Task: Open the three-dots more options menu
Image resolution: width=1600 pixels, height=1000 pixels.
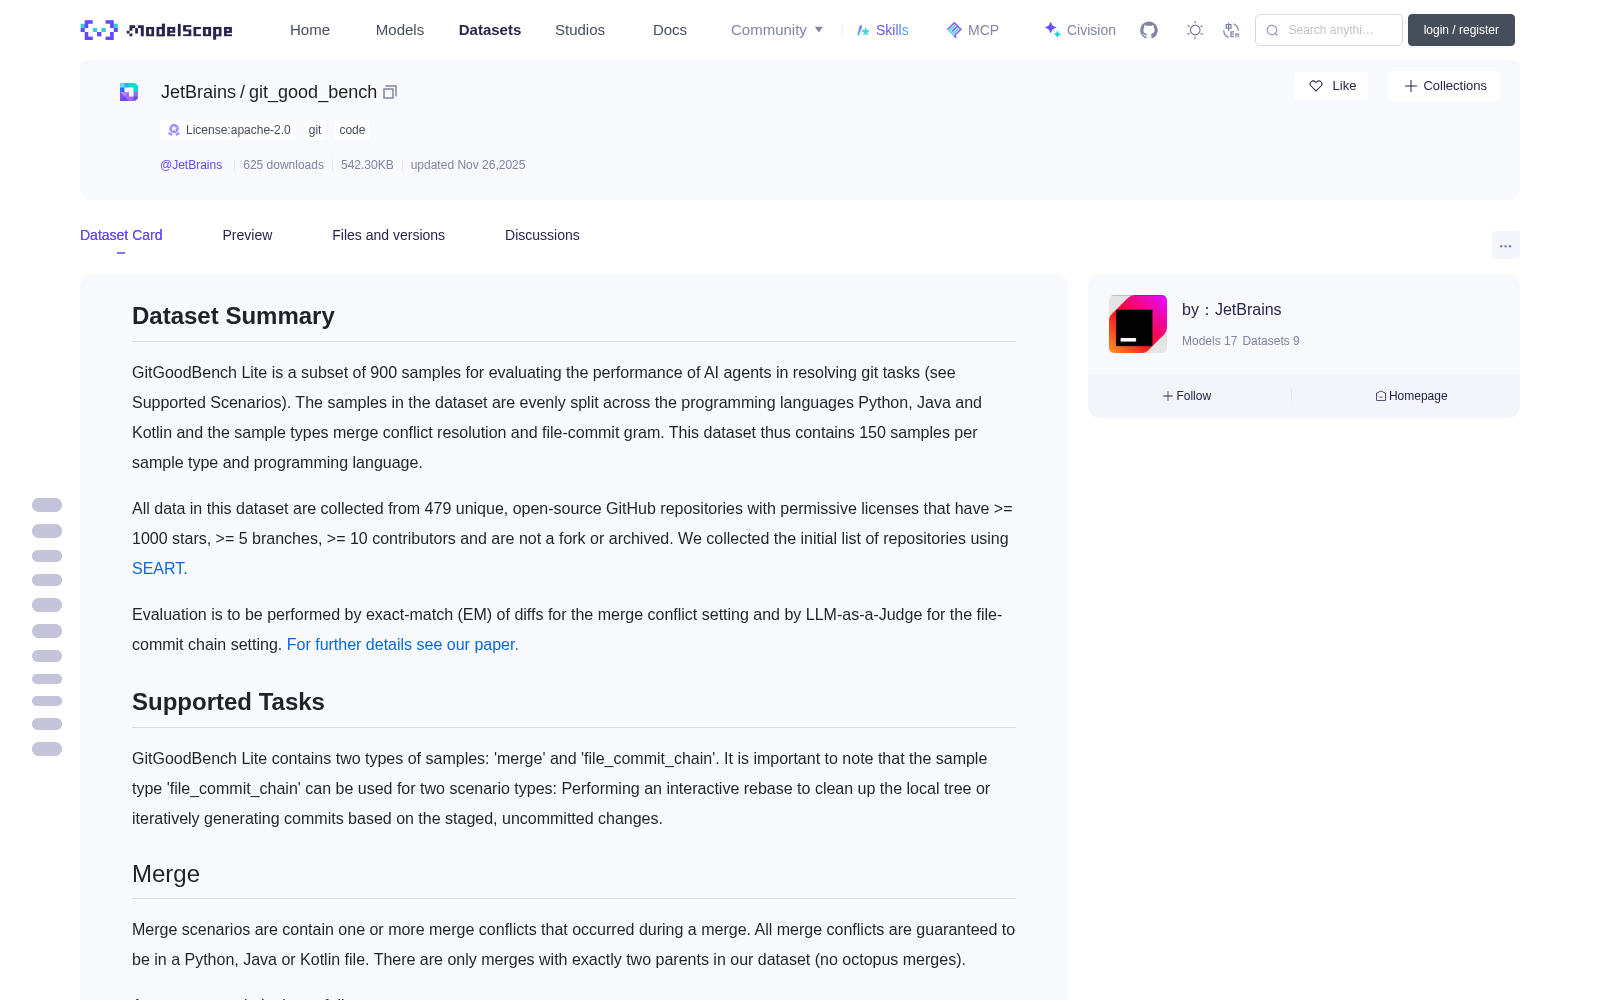Action: [x=1505, y=245]
